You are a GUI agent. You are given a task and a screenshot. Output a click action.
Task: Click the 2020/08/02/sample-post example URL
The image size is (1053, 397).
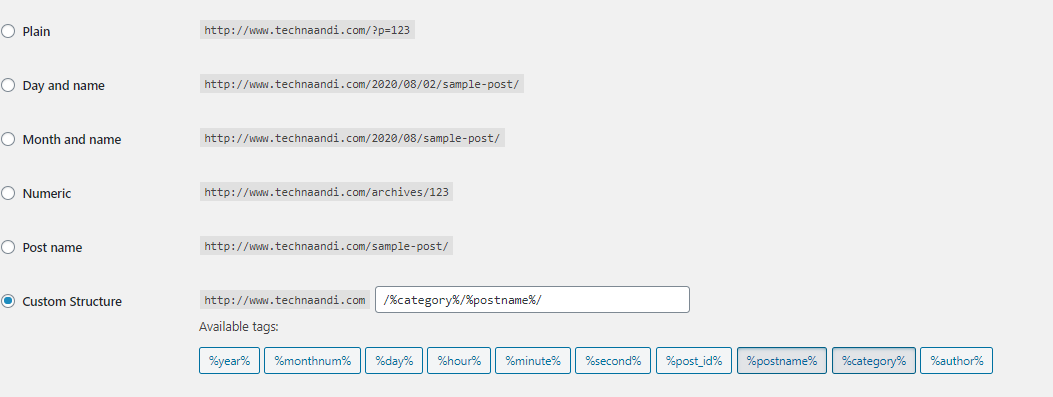(x=361, y=85)
